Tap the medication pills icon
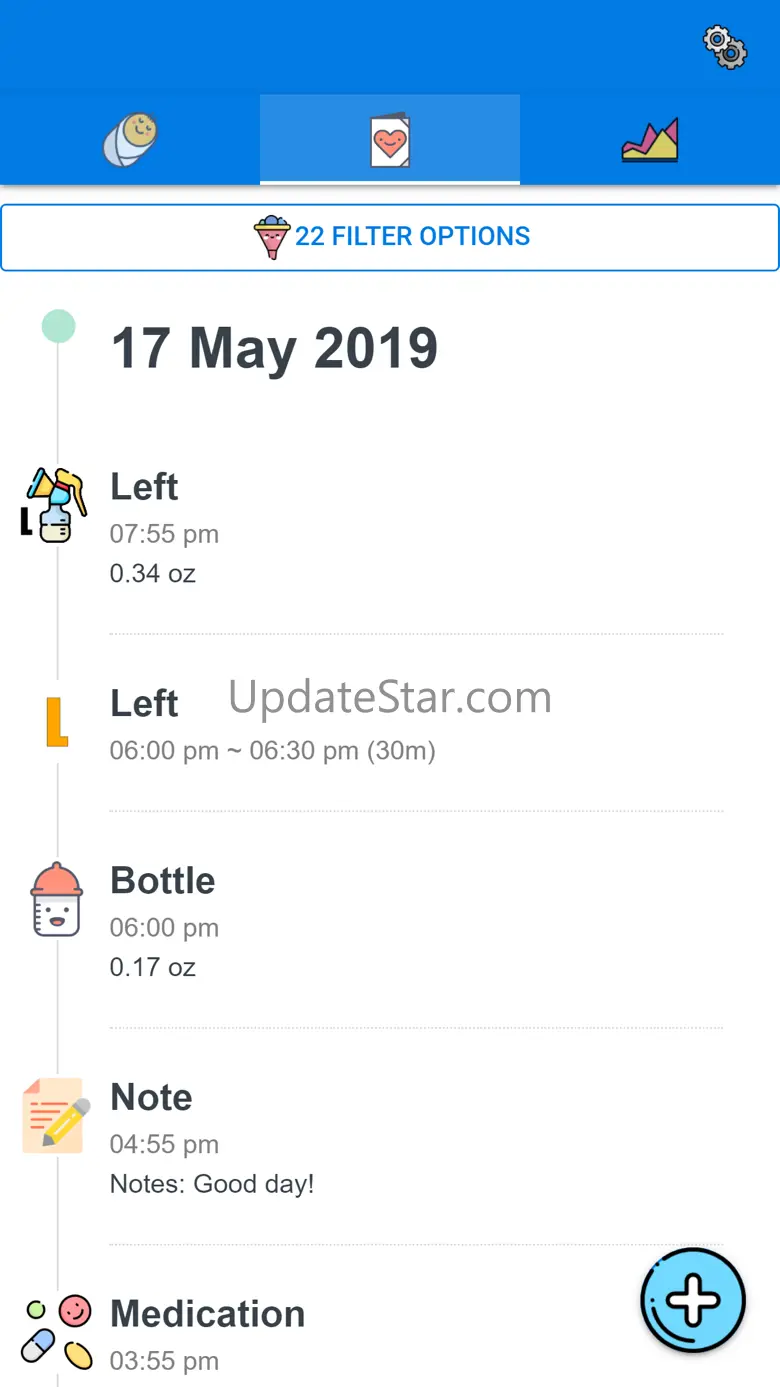The image size is (780, 1387). click(58, 1332)
